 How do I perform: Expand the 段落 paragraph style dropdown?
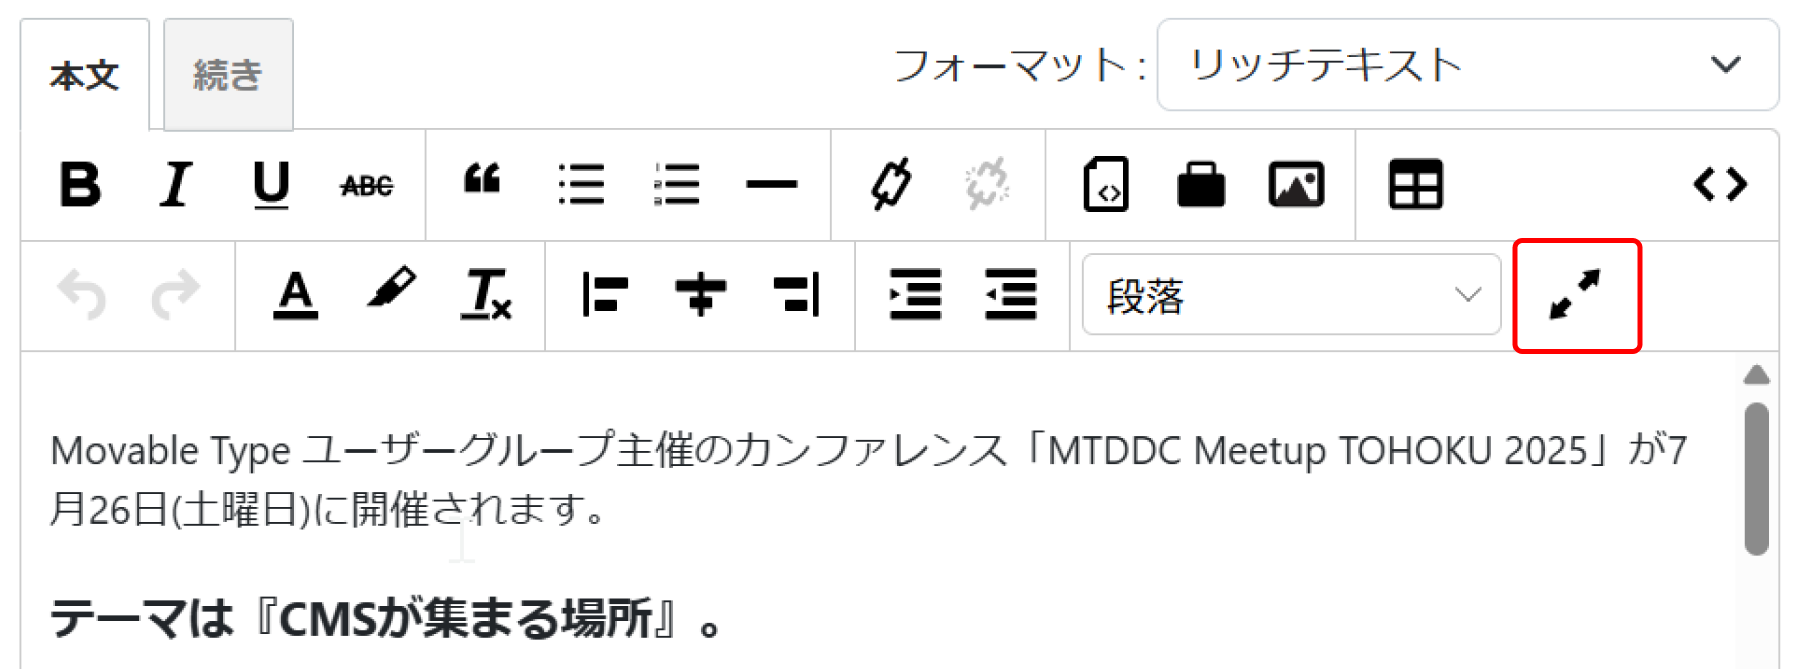pos(1291,295)
